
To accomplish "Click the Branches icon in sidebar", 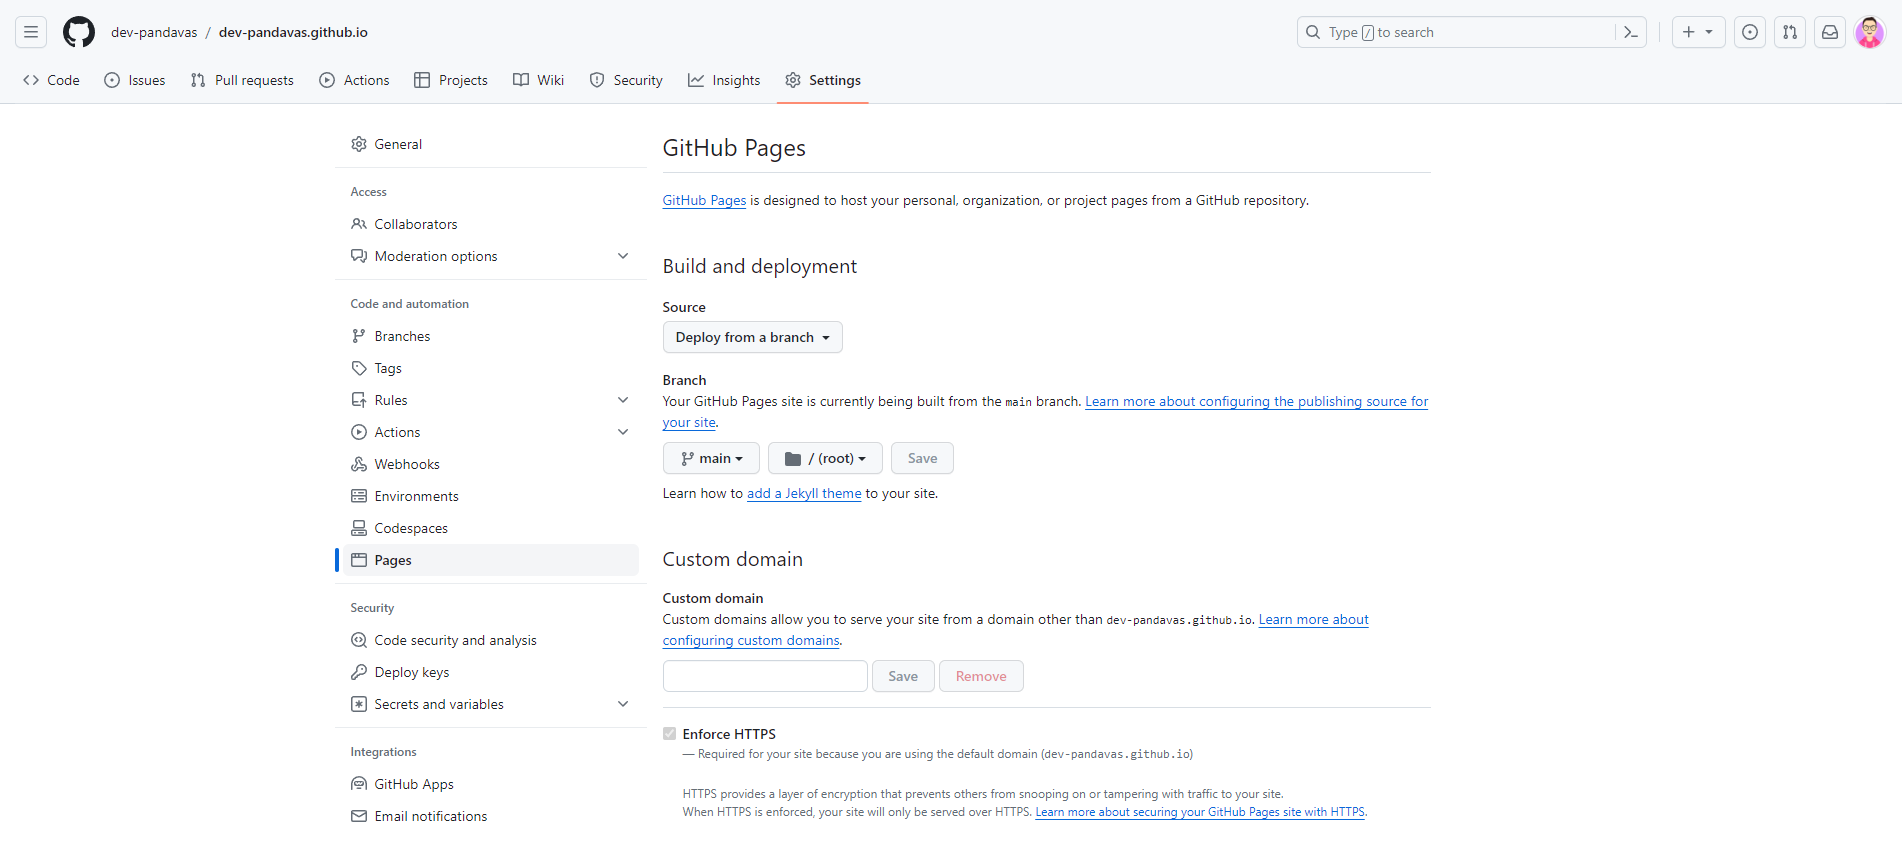I will click(x=359, y=336).
